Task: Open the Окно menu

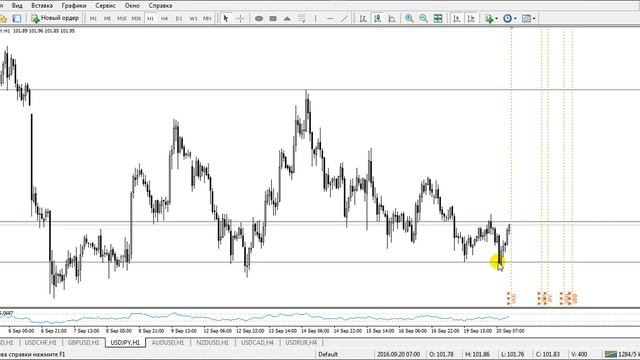Action: (132, 6)
